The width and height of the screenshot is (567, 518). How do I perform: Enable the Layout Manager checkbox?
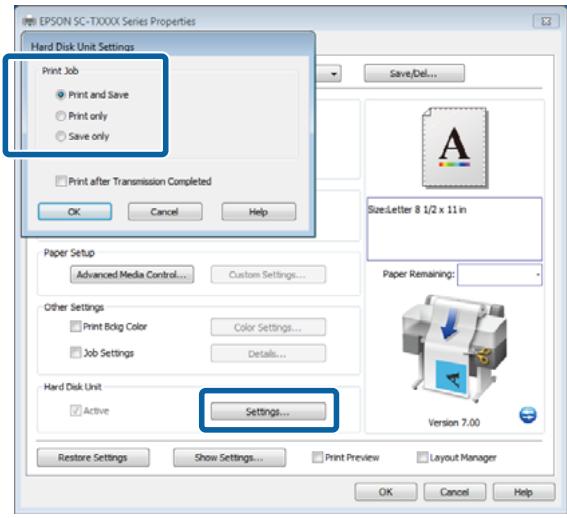tap(422, 457)
